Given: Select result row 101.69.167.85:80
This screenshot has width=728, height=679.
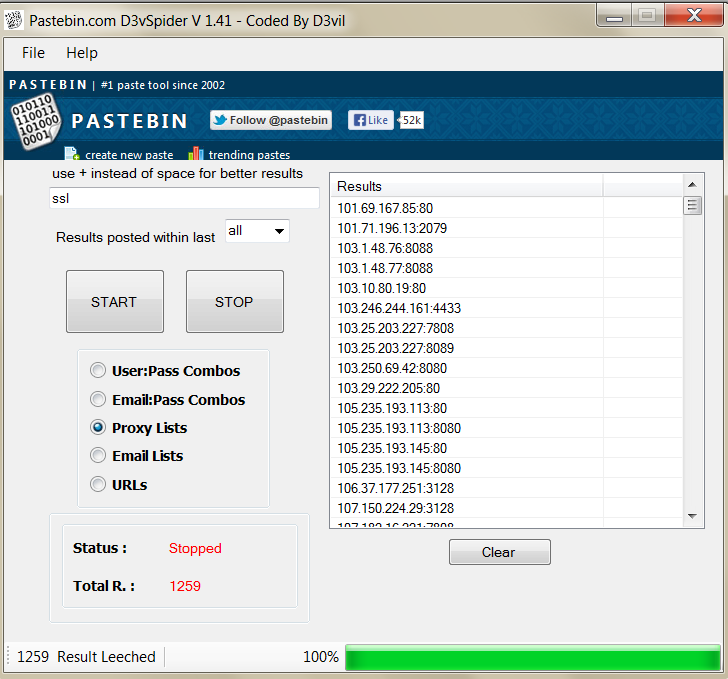Looking at the screenshot, I should (x=507, y=208).
